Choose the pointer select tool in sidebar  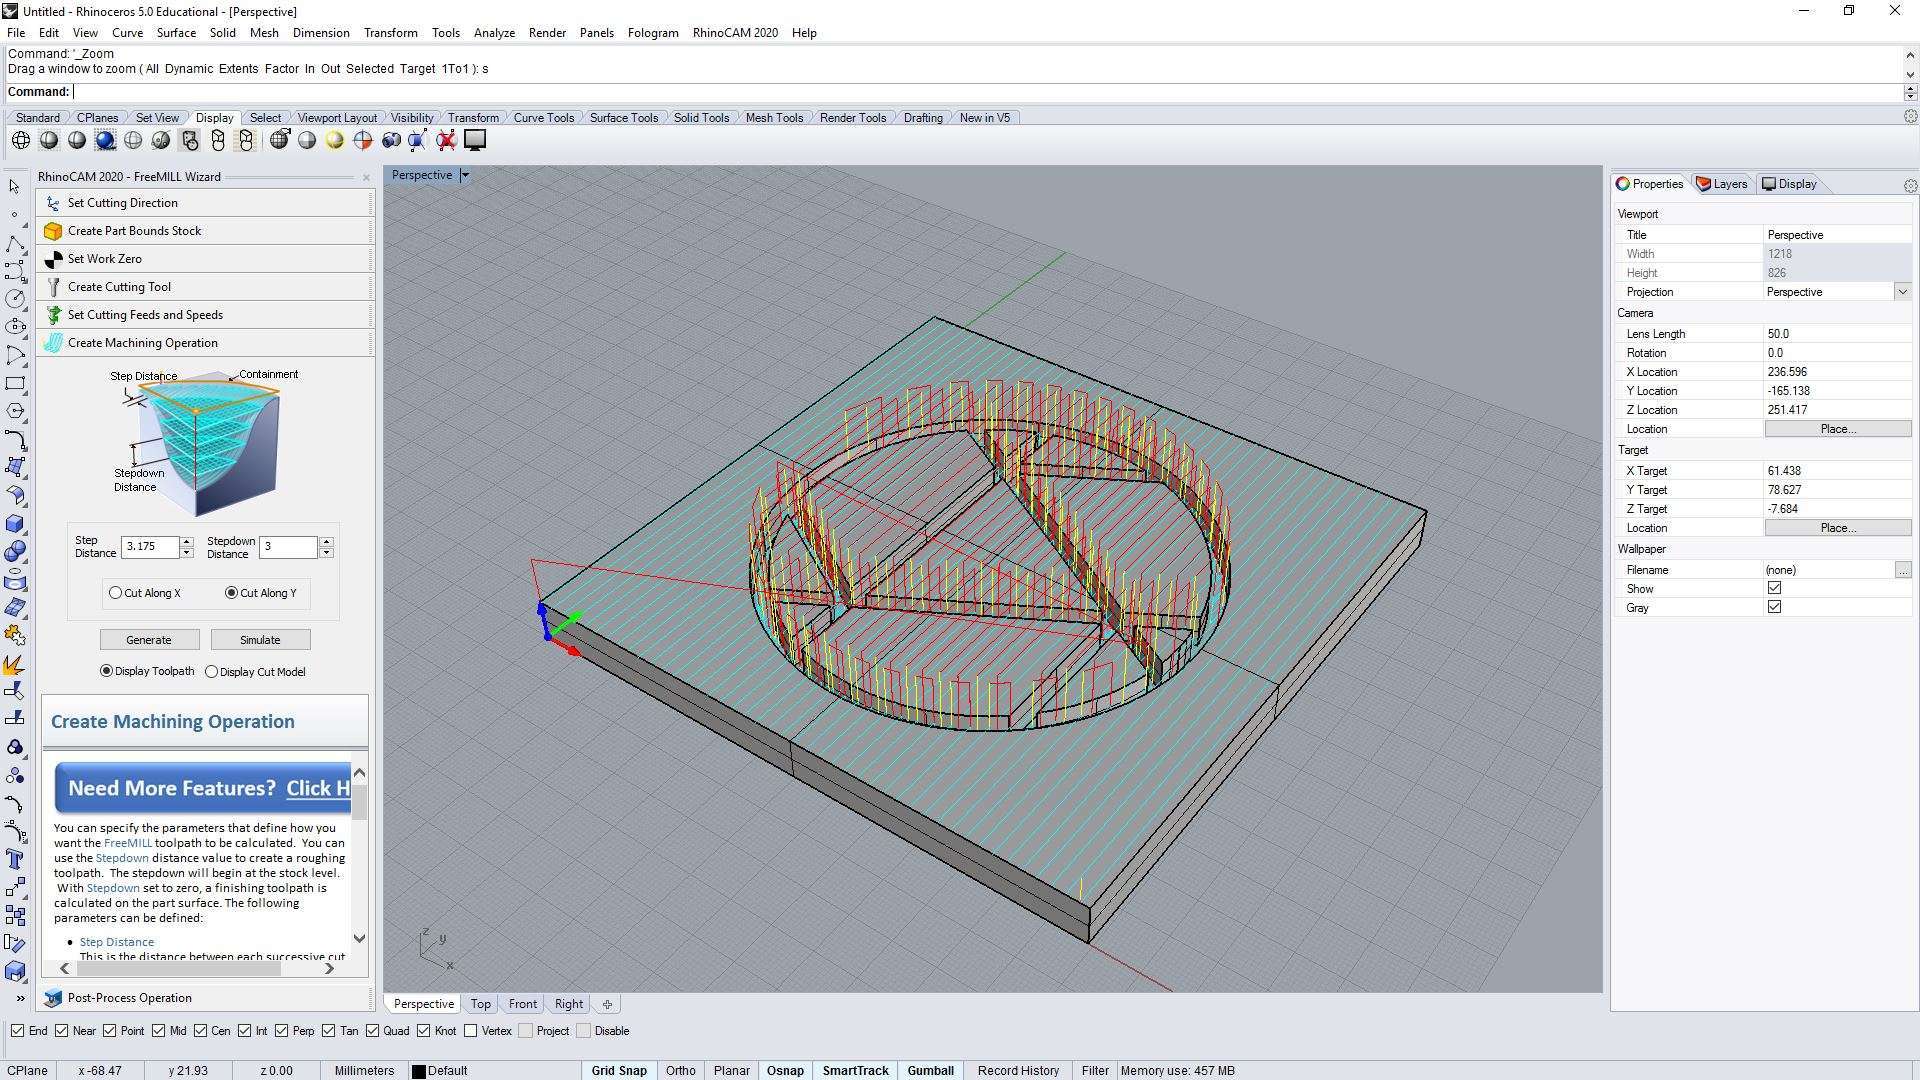(x=14, y=186)
